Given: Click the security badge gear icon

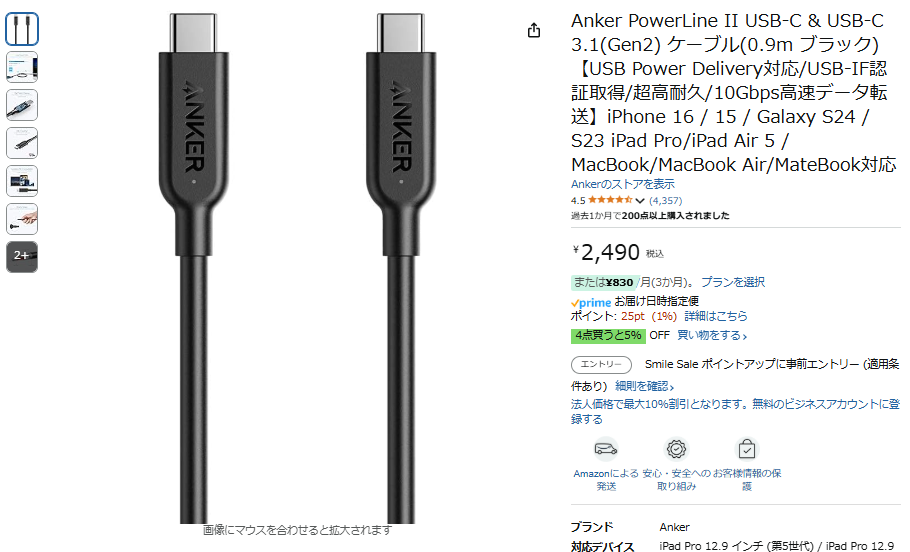Looking at the screenshot, I should coord(676,449).
